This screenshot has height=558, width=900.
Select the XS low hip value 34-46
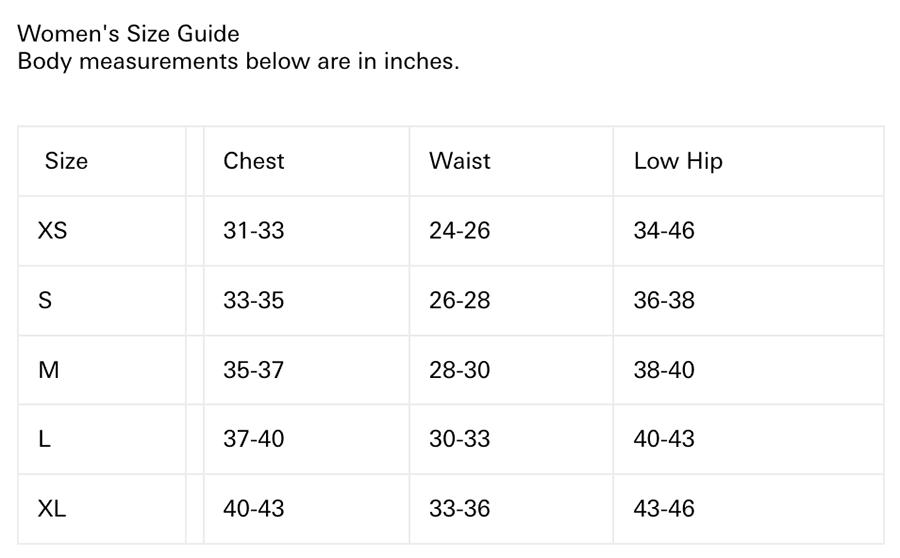point(664,231)
